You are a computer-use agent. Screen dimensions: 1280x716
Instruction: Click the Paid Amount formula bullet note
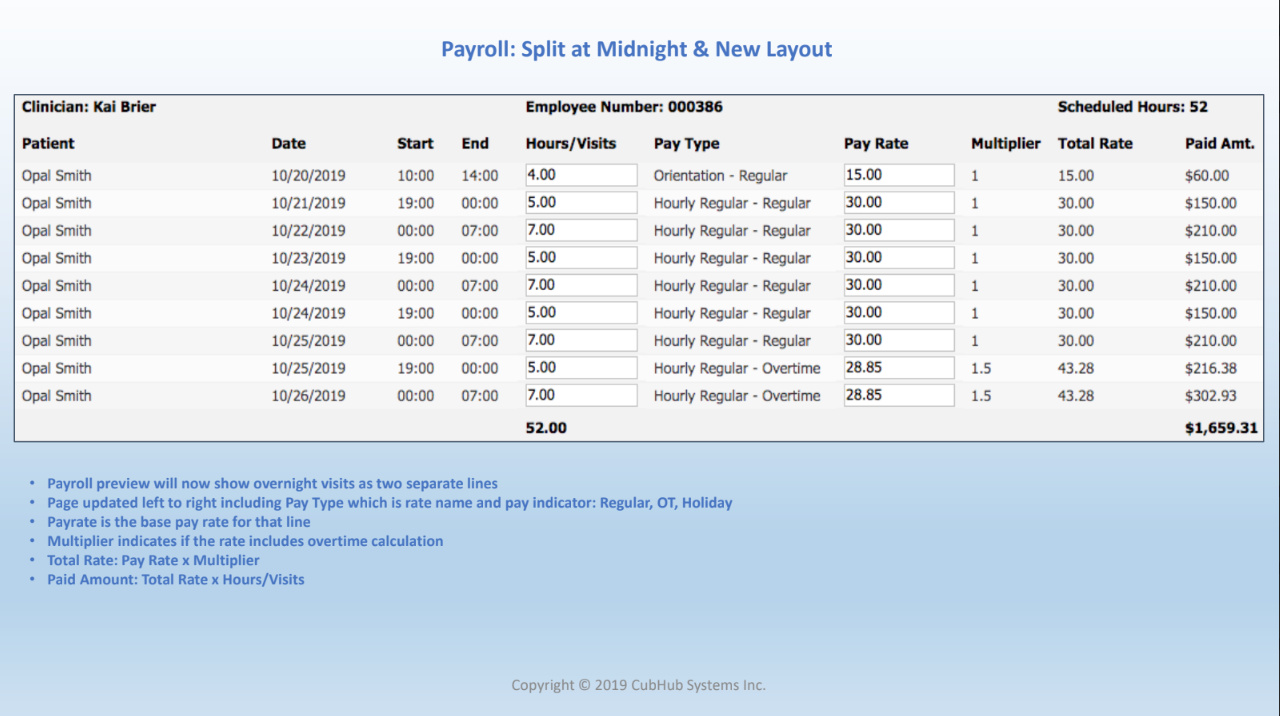coord(176,579)
